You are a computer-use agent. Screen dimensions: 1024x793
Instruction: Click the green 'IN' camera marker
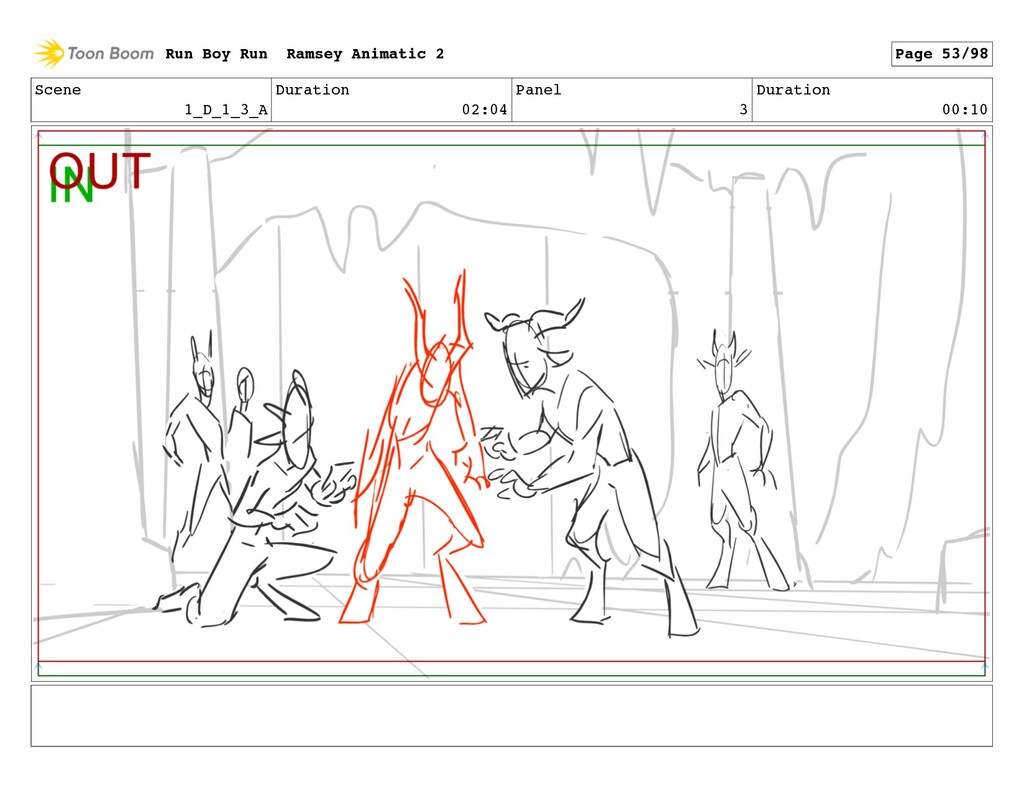pos(71,186)
